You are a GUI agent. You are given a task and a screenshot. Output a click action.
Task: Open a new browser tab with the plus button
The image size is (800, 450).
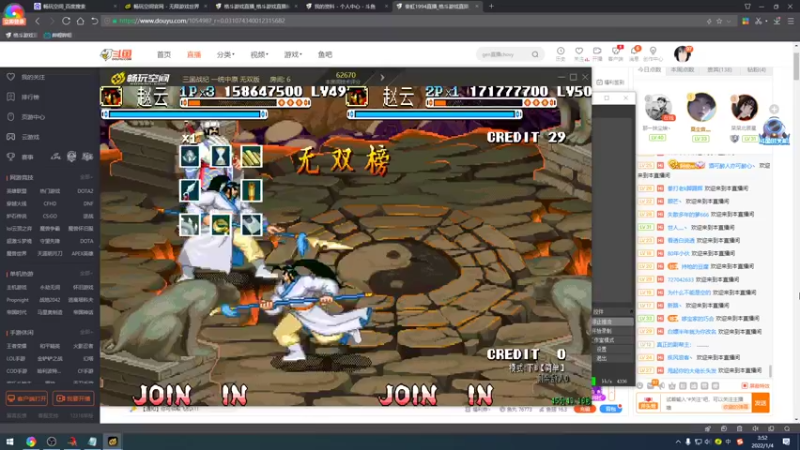click(x=491, y=6)
